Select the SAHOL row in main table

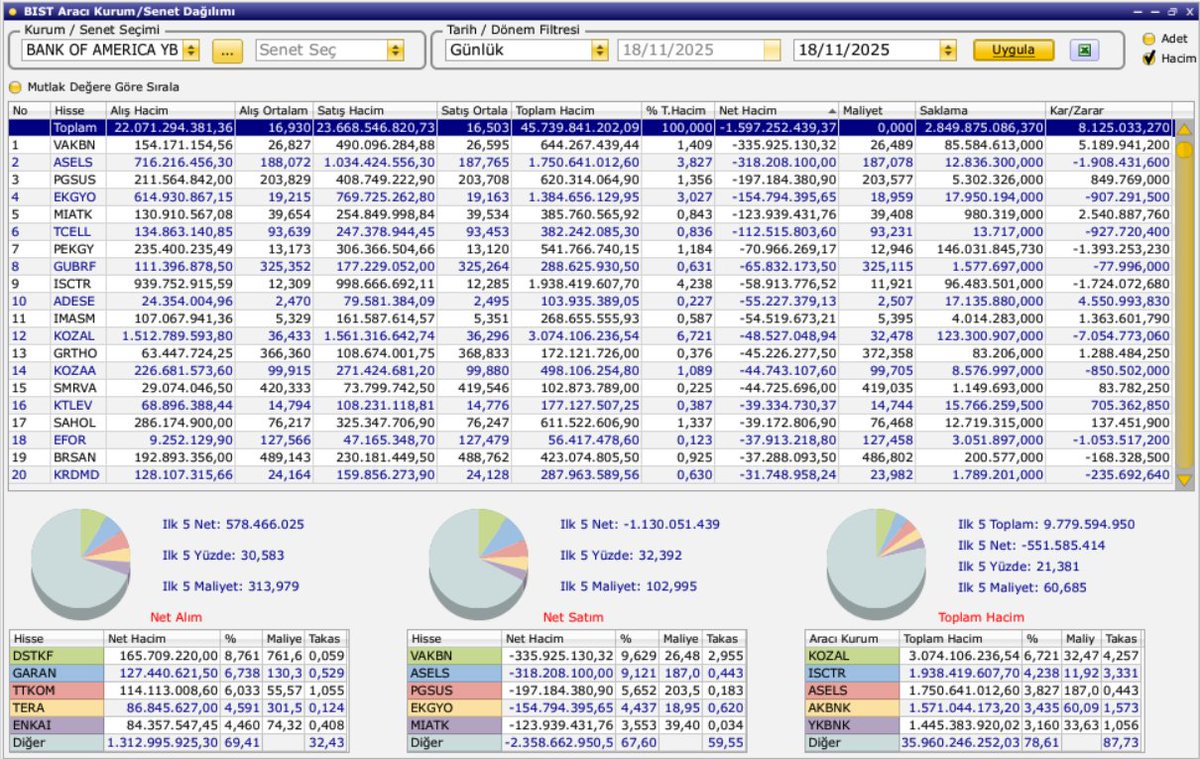[x=590, y=422]
